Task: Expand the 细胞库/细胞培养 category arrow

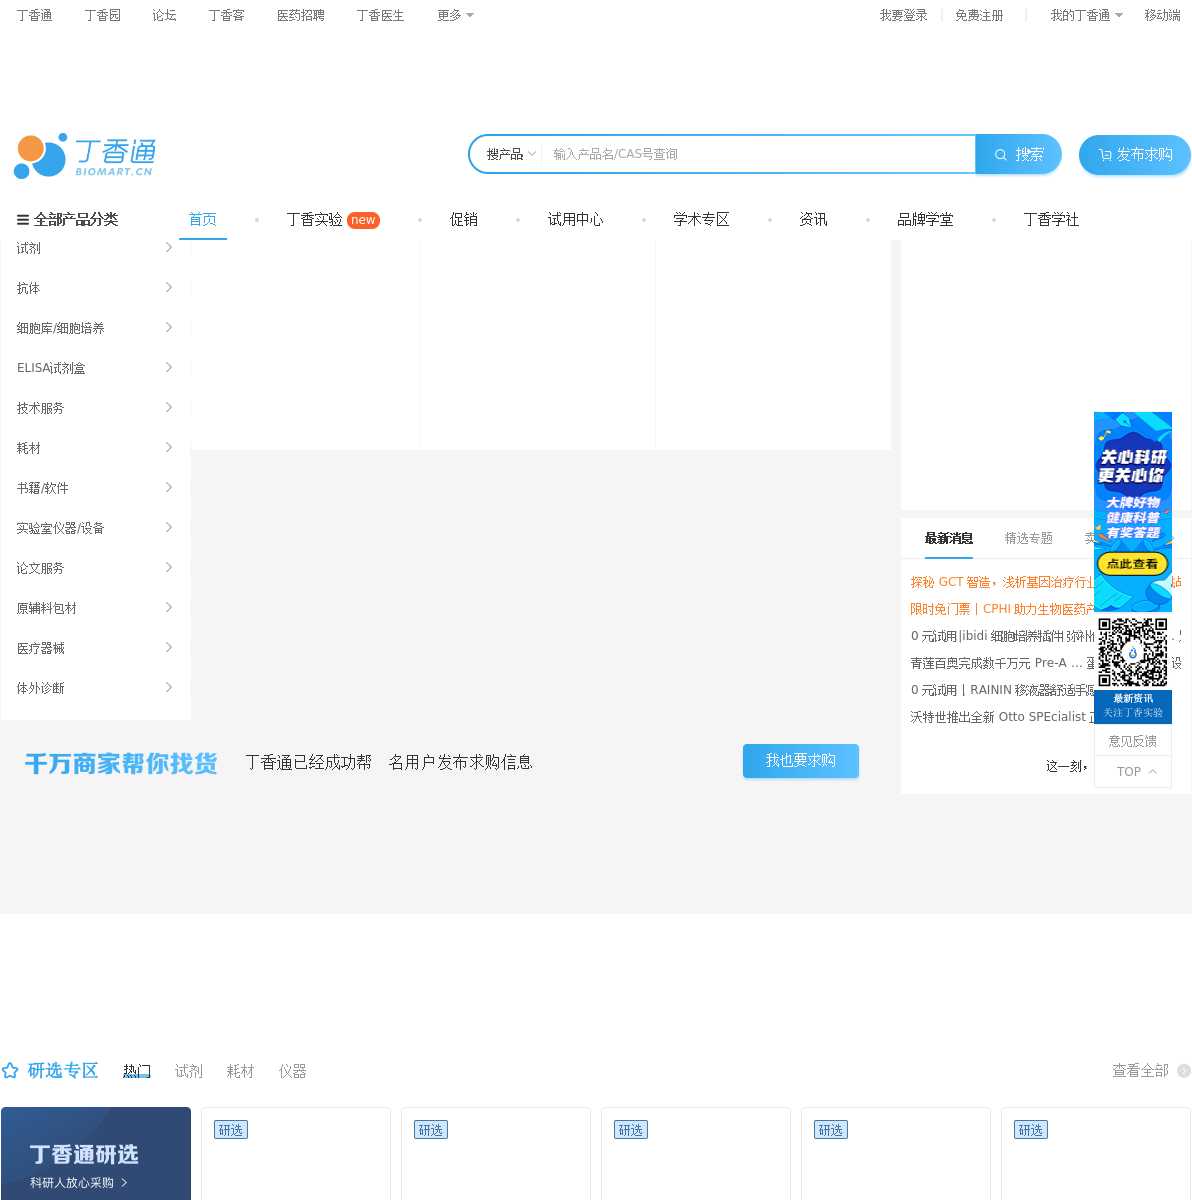Action: tap(169, 327)
